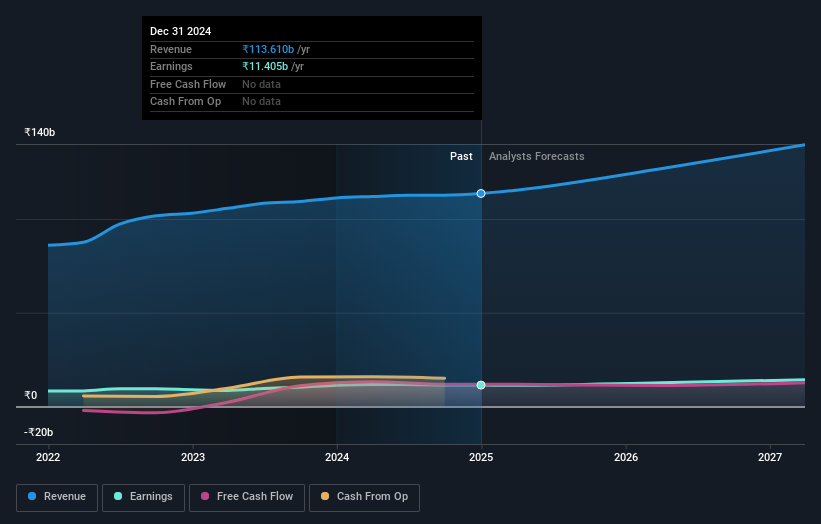This screenshot has height=524, width=821.
Task: Click the 2023 x-axis label
Action: pos(193,458)
